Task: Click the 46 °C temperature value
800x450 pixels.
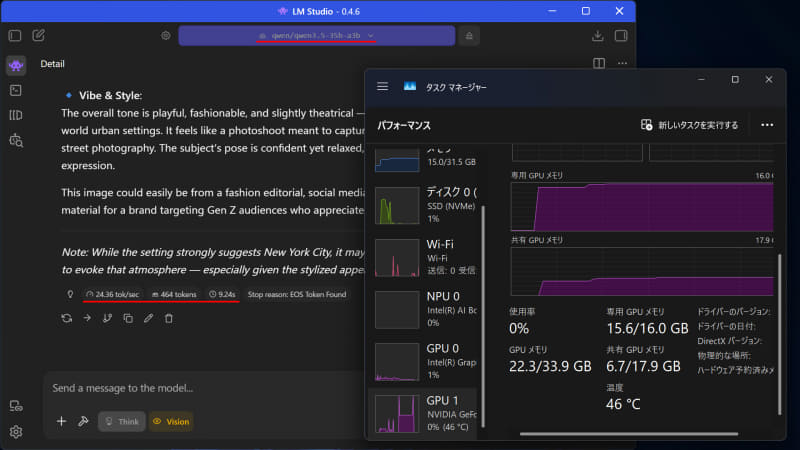Action: (623, 404)
